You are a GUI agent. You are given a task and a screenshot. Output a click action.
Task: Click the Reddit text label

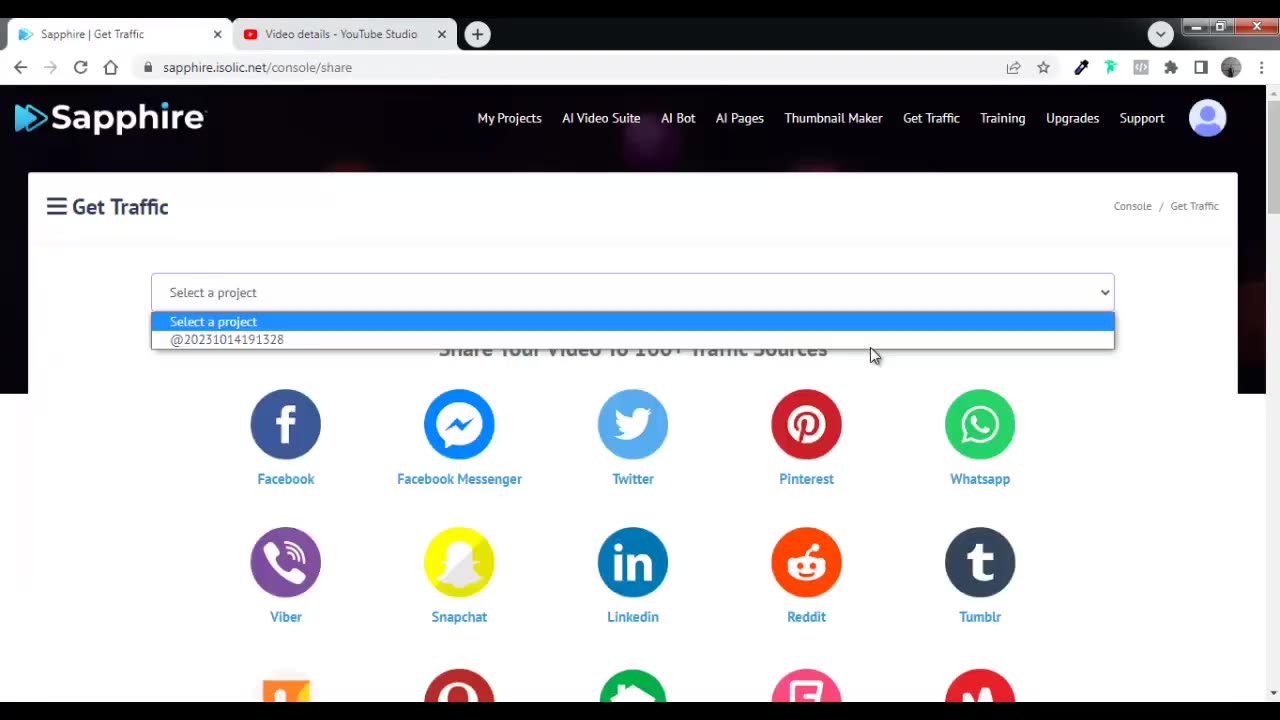(x=806, y=617)
